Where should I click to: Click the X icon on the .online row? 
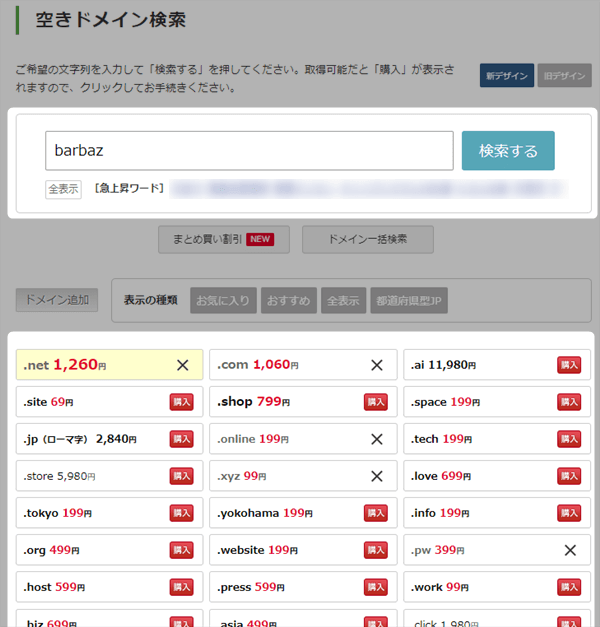[x=376, y=439]
